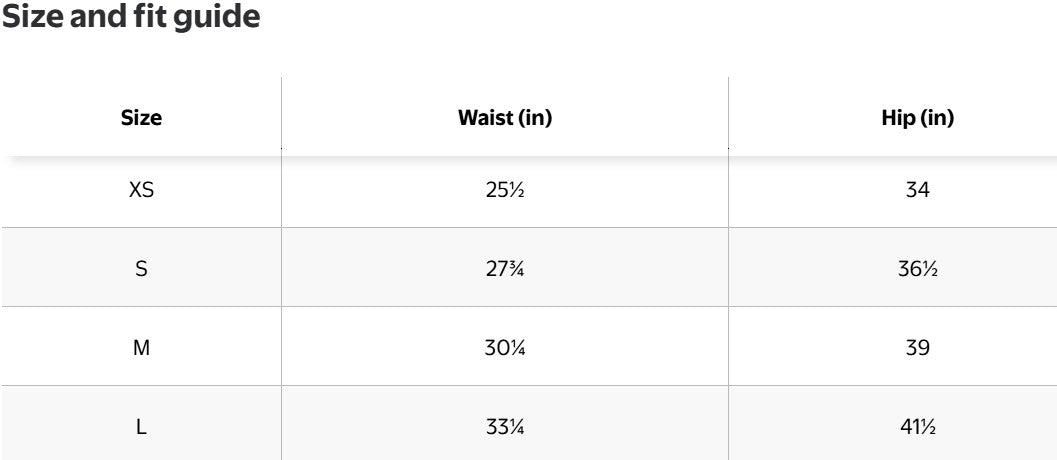The height and width of the screenshot is (460, 1057).
Task: Select the 30¼ waist measurement
Action: tap(504, 348)
